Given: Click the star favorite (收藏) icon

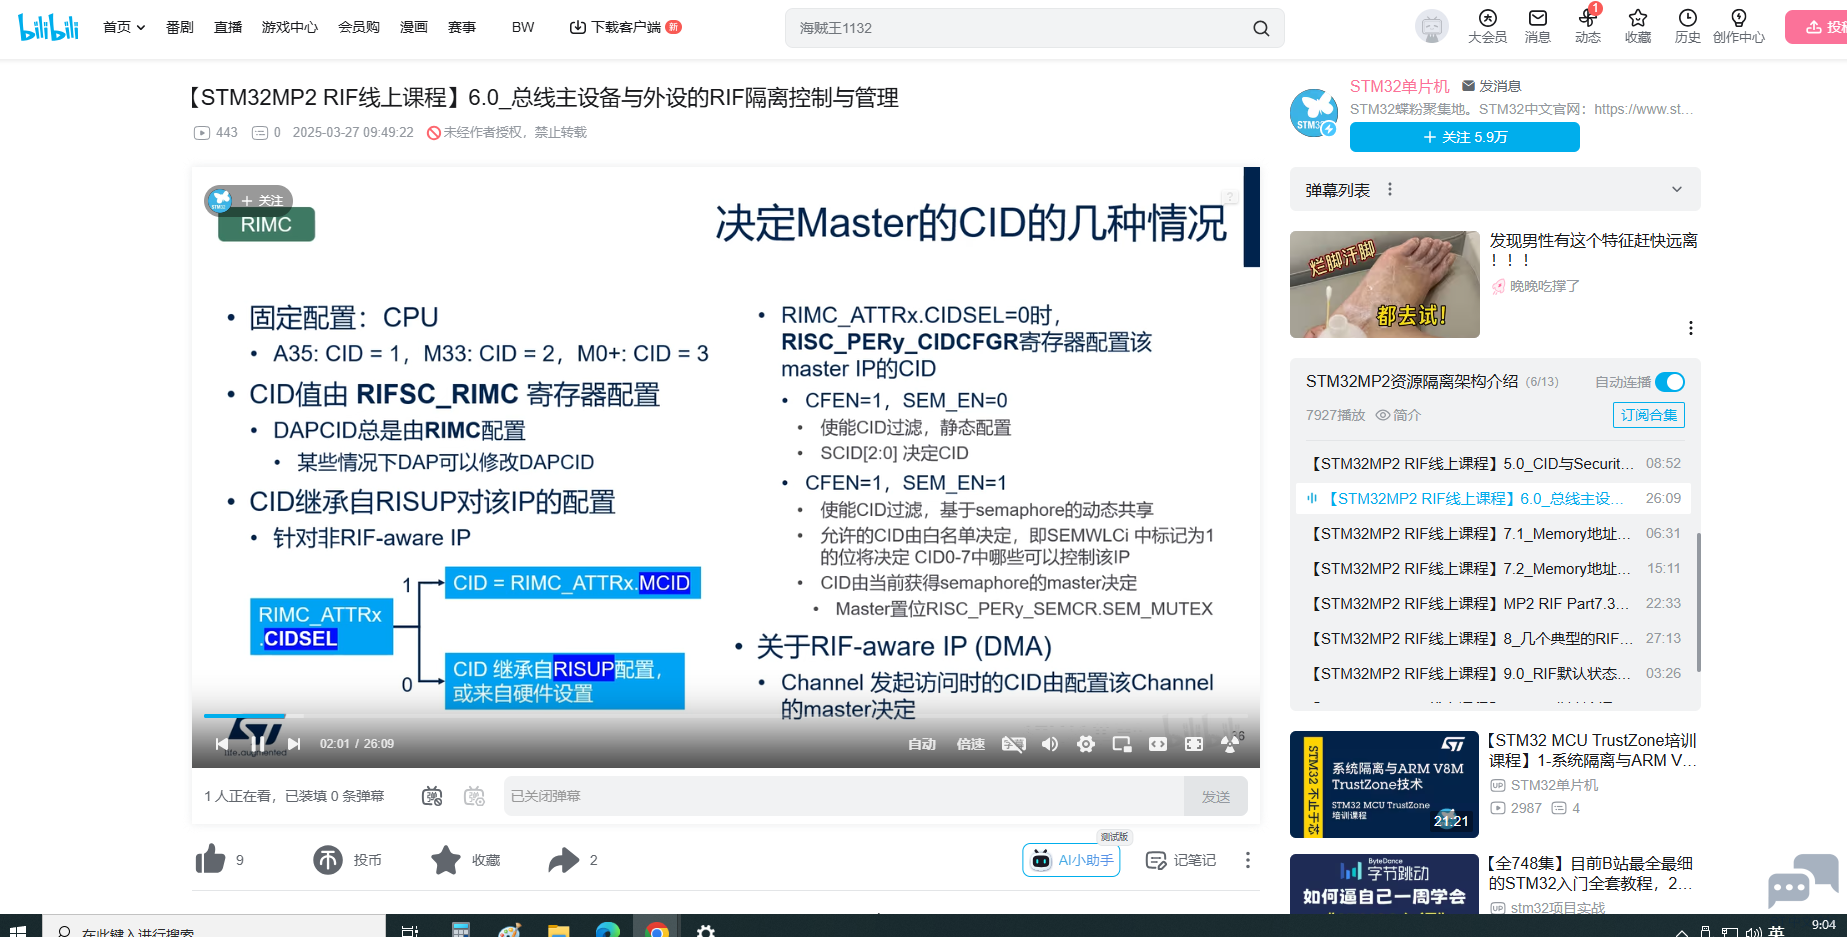Looking at the screenshot, I should (x=446, y=860).
